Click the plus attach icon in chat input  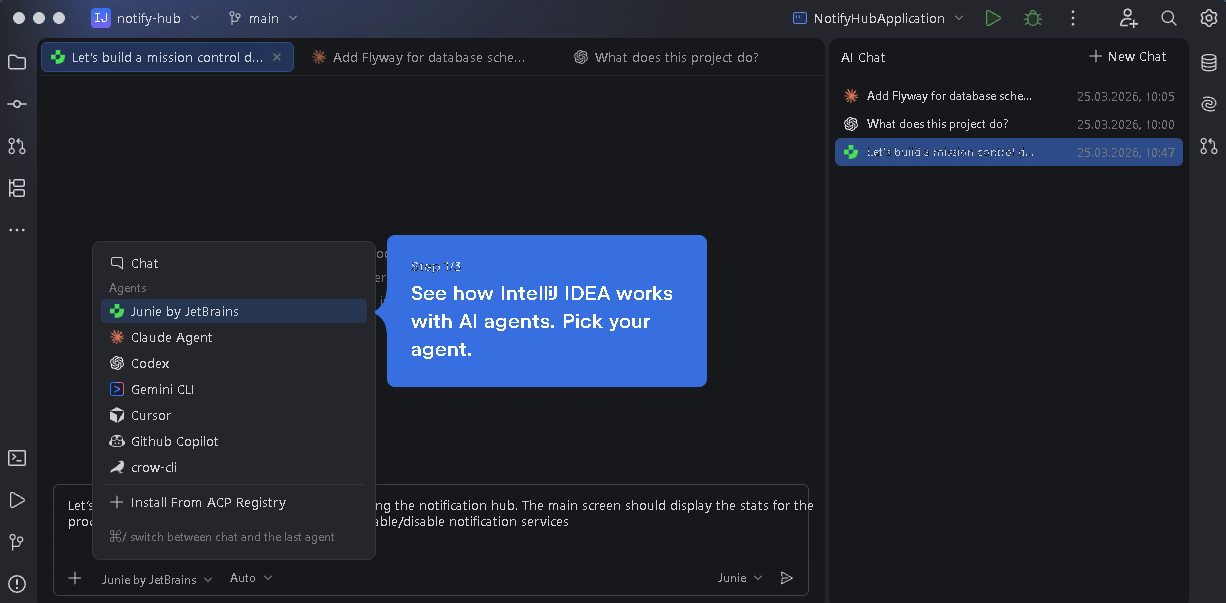75,578
